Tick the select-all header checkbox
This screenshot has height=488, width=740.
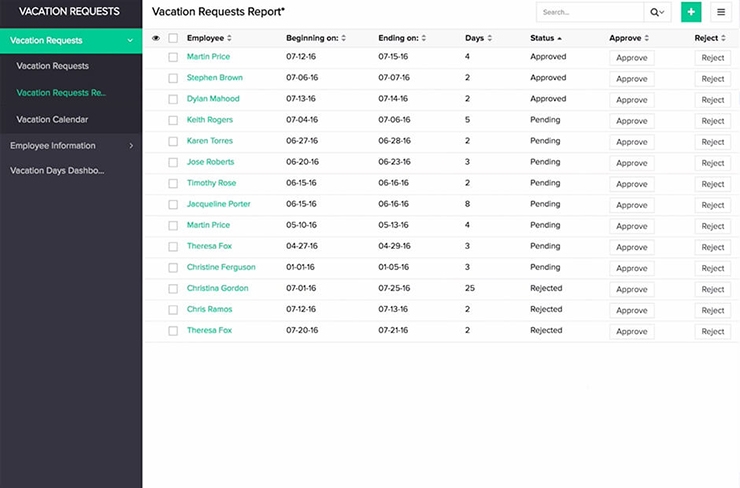[173, 38]
